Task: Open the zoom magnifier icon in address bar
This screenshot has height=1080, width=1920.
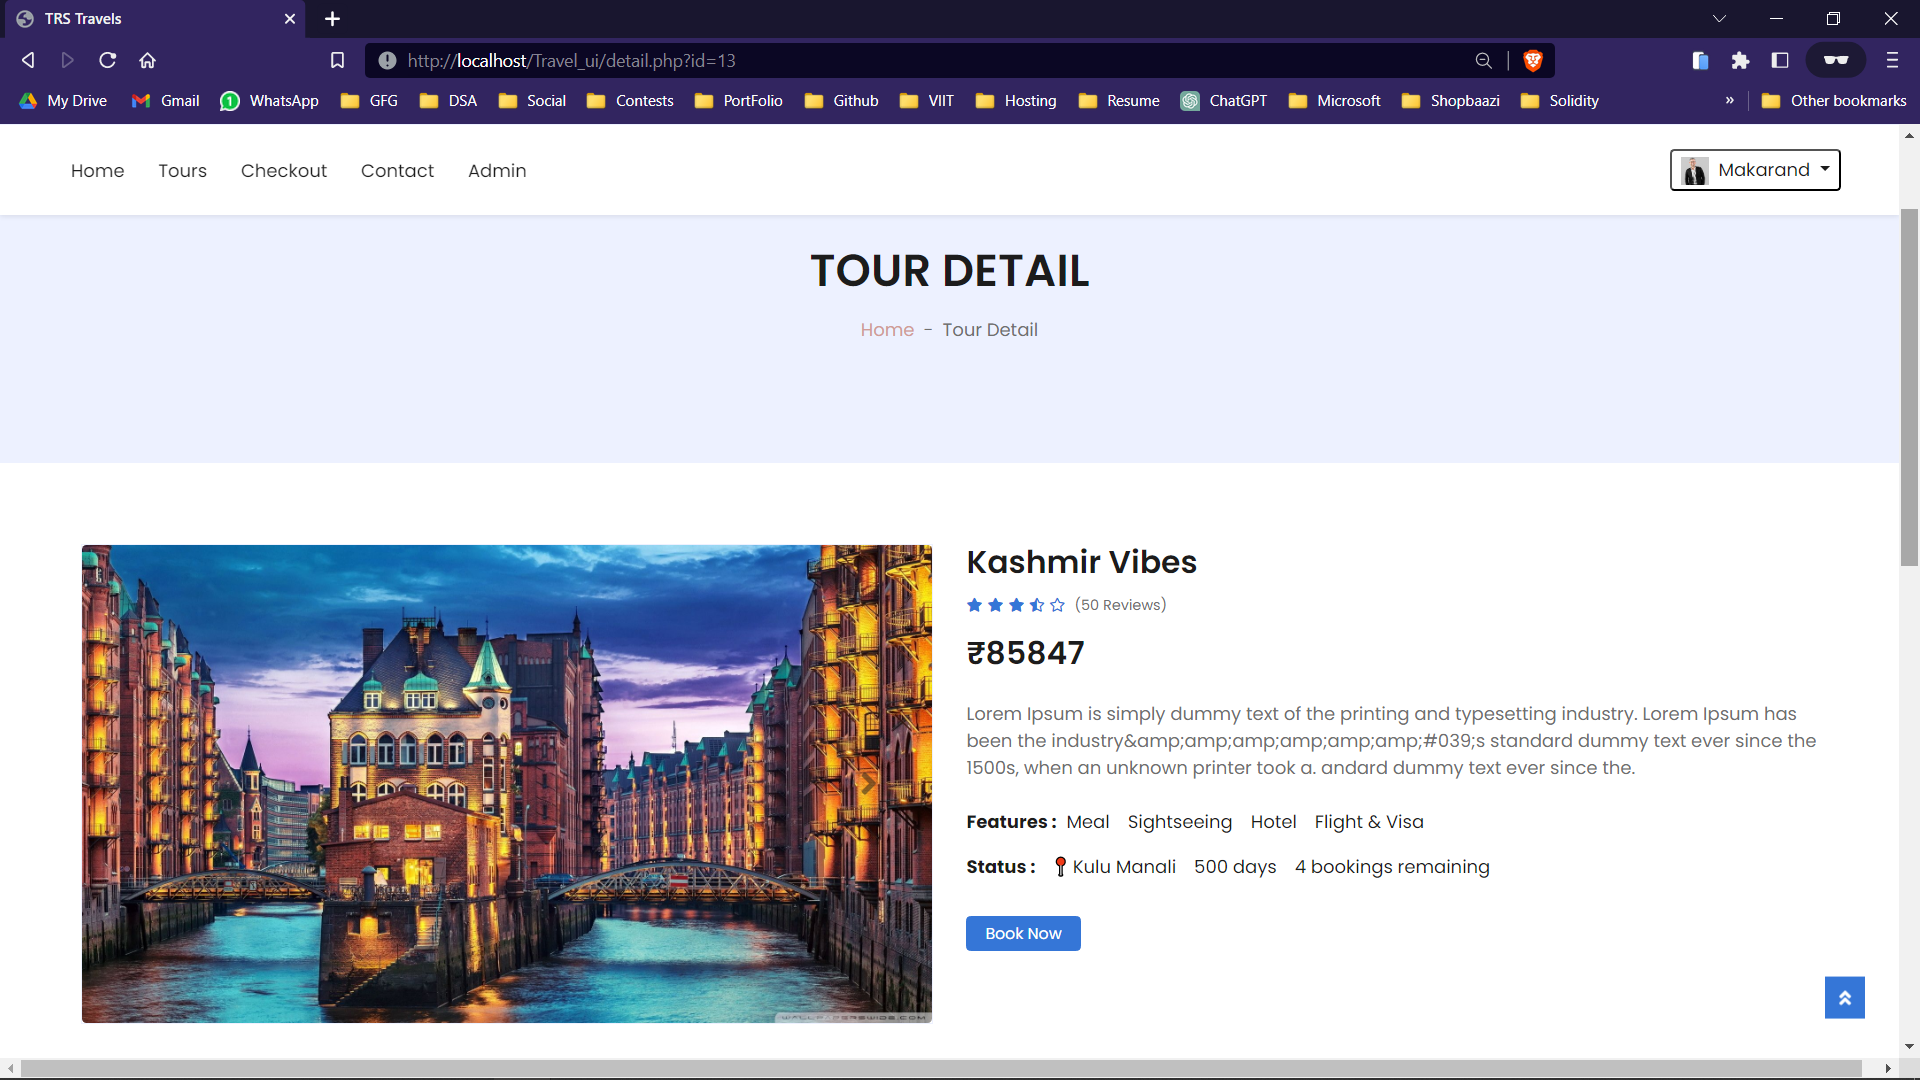Action: 1484,60
